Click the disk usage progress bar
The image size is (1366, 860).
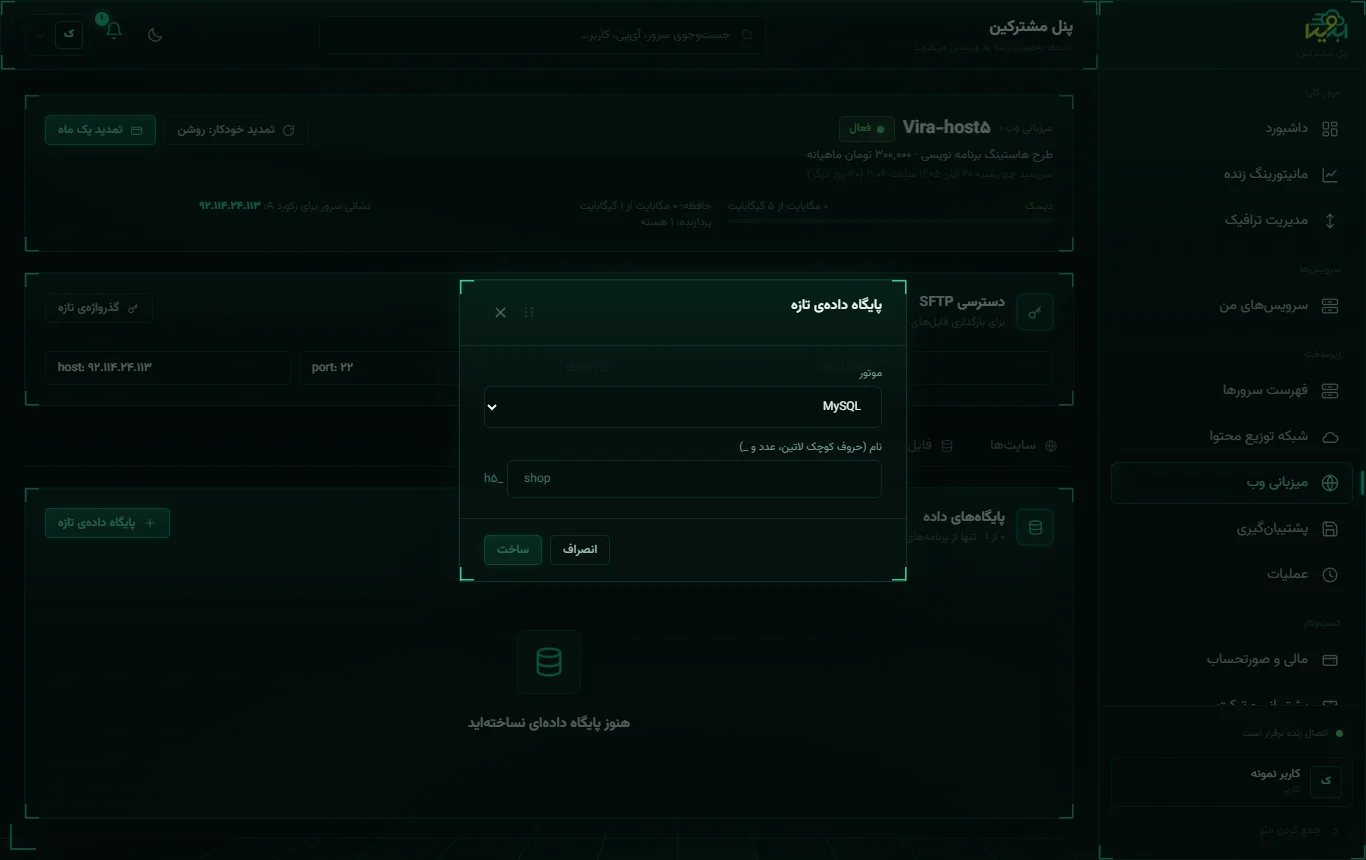click(x=890, y=220)
